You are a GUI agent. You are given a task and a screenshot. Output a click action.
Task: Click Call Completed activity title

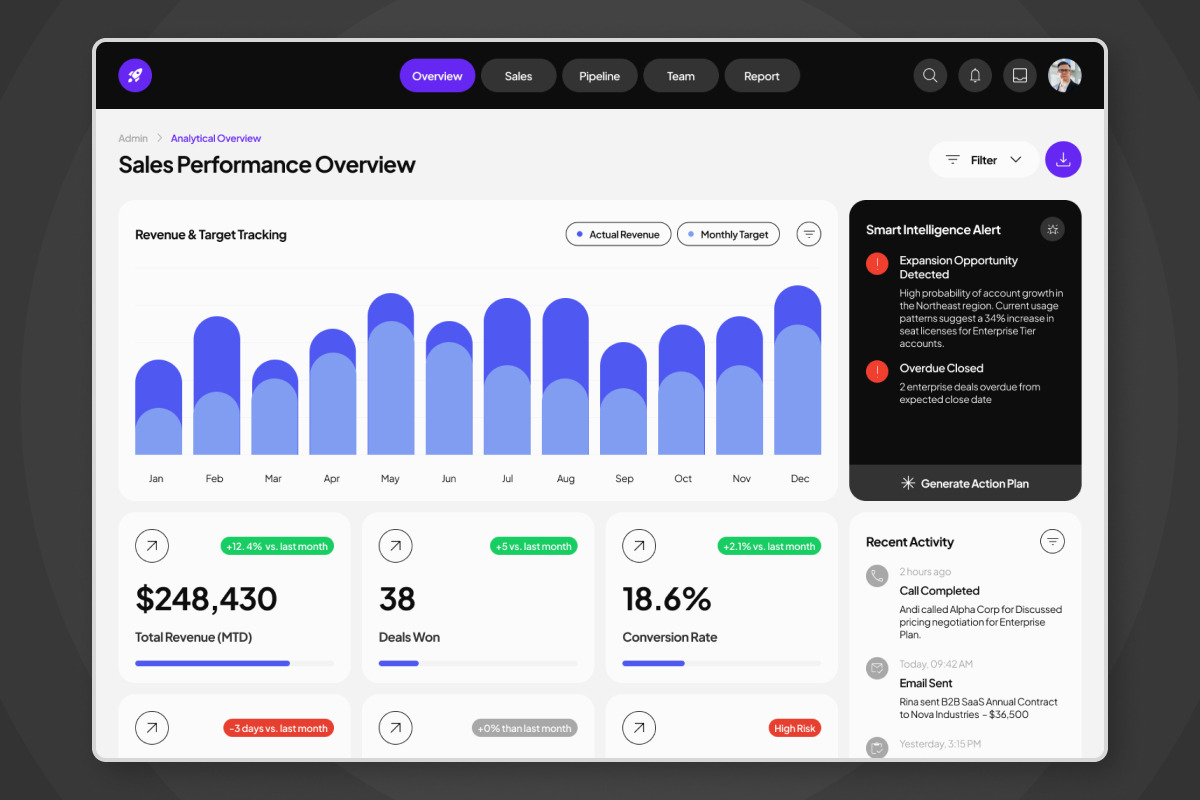coord(939,591)
